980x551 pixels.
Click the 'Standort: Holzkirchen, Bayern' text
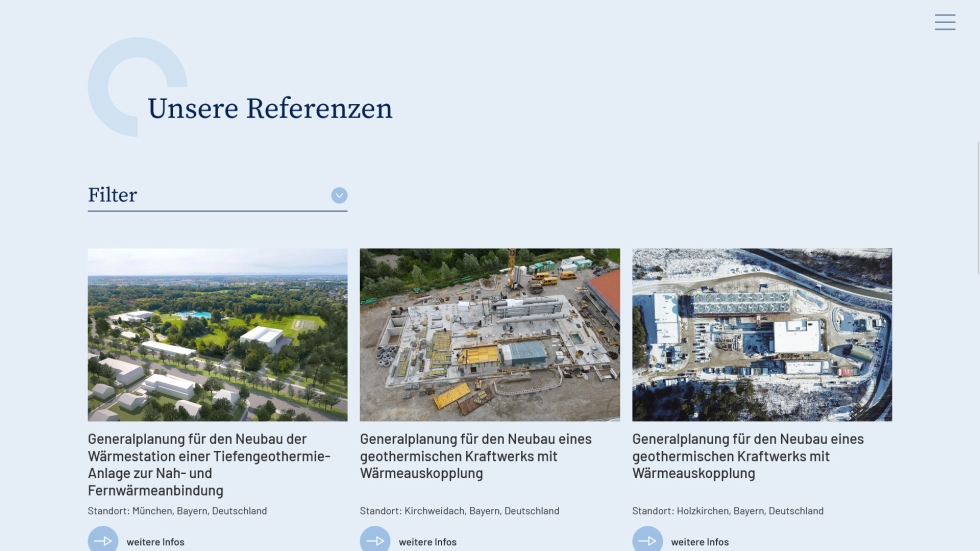pos(727,511)
